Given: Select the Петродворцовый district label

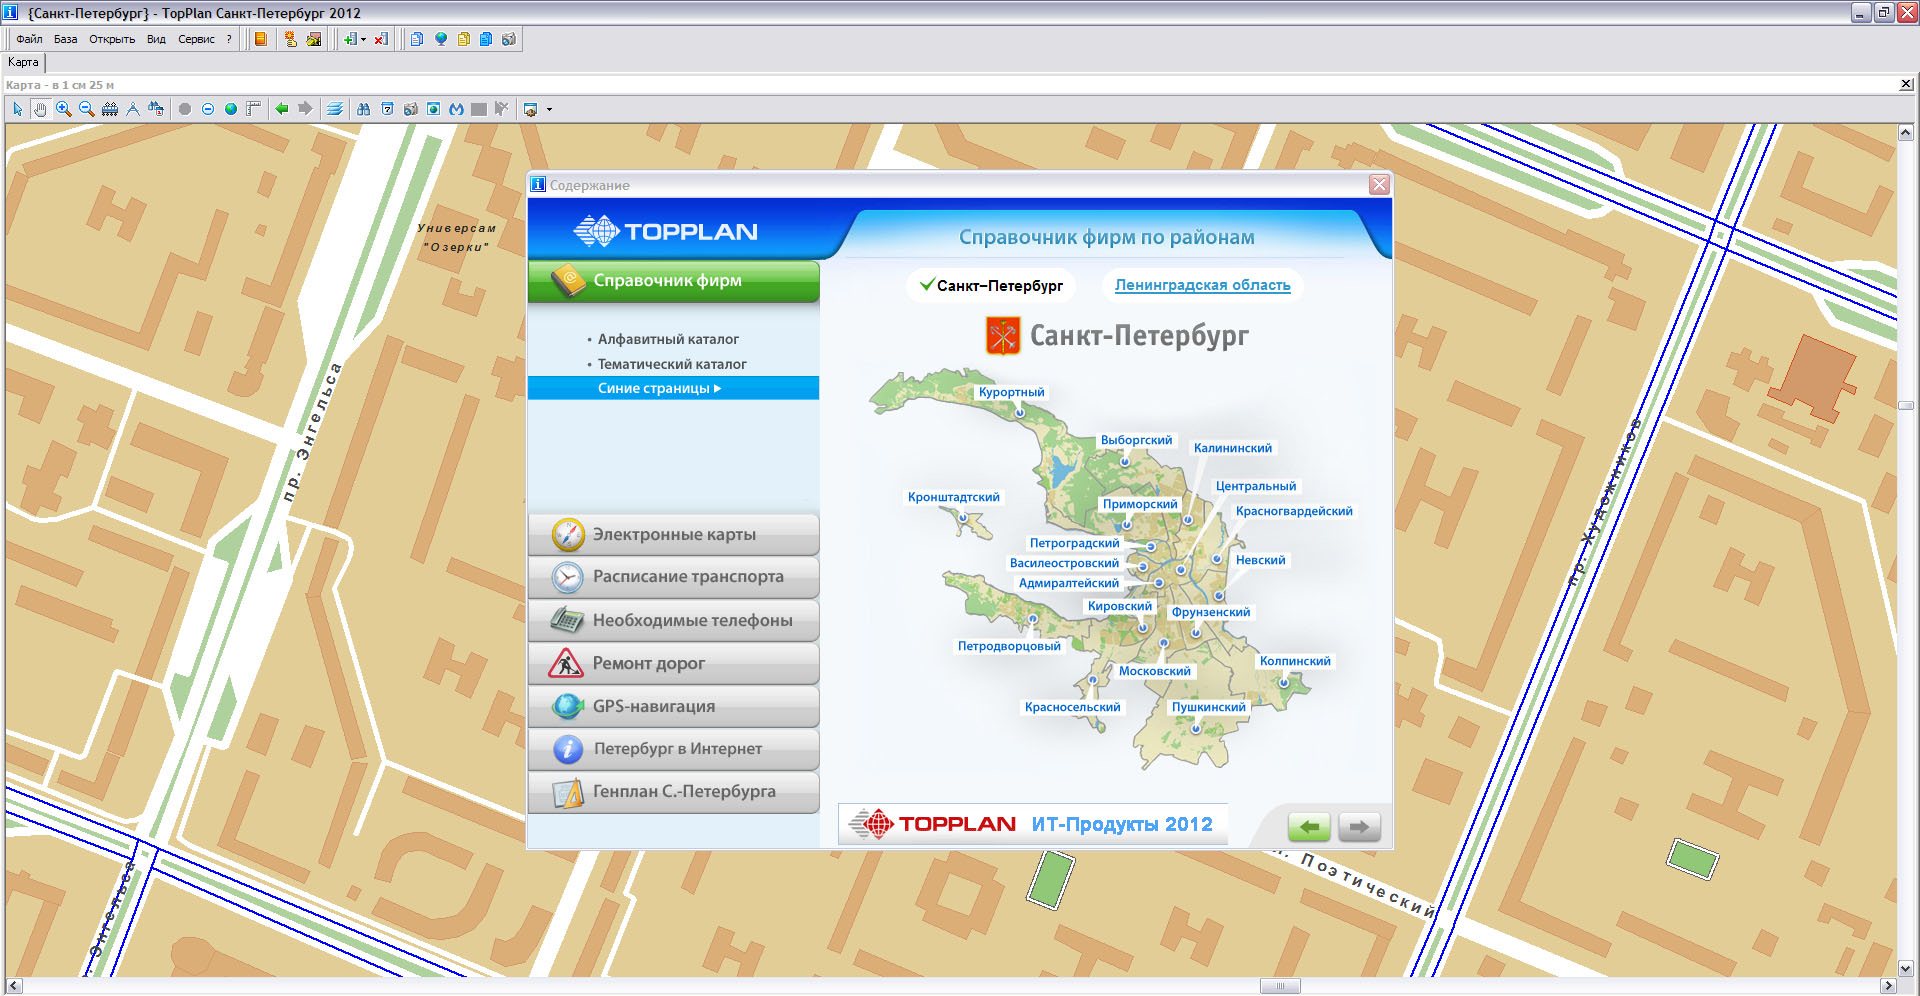Looking at the screenshot, I should click(1009, 646).
